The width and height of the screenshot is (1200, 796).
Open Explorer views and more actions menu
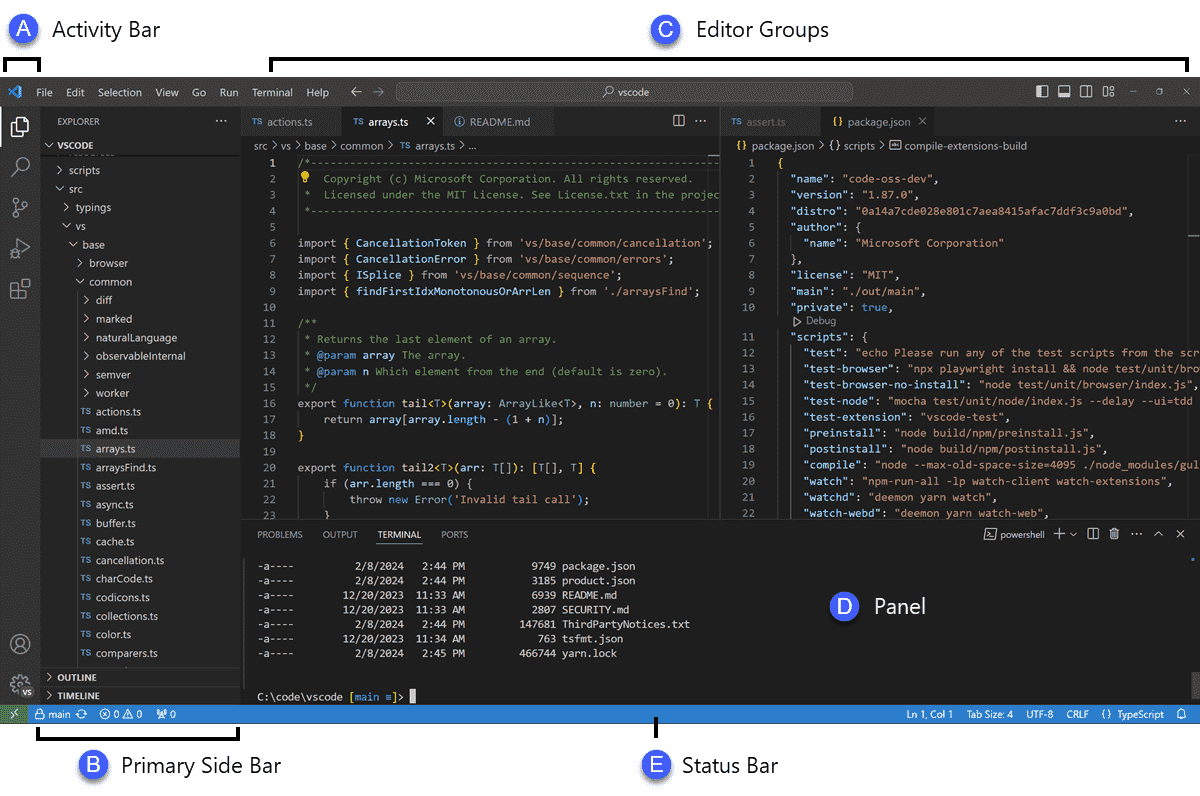(221, 121)
